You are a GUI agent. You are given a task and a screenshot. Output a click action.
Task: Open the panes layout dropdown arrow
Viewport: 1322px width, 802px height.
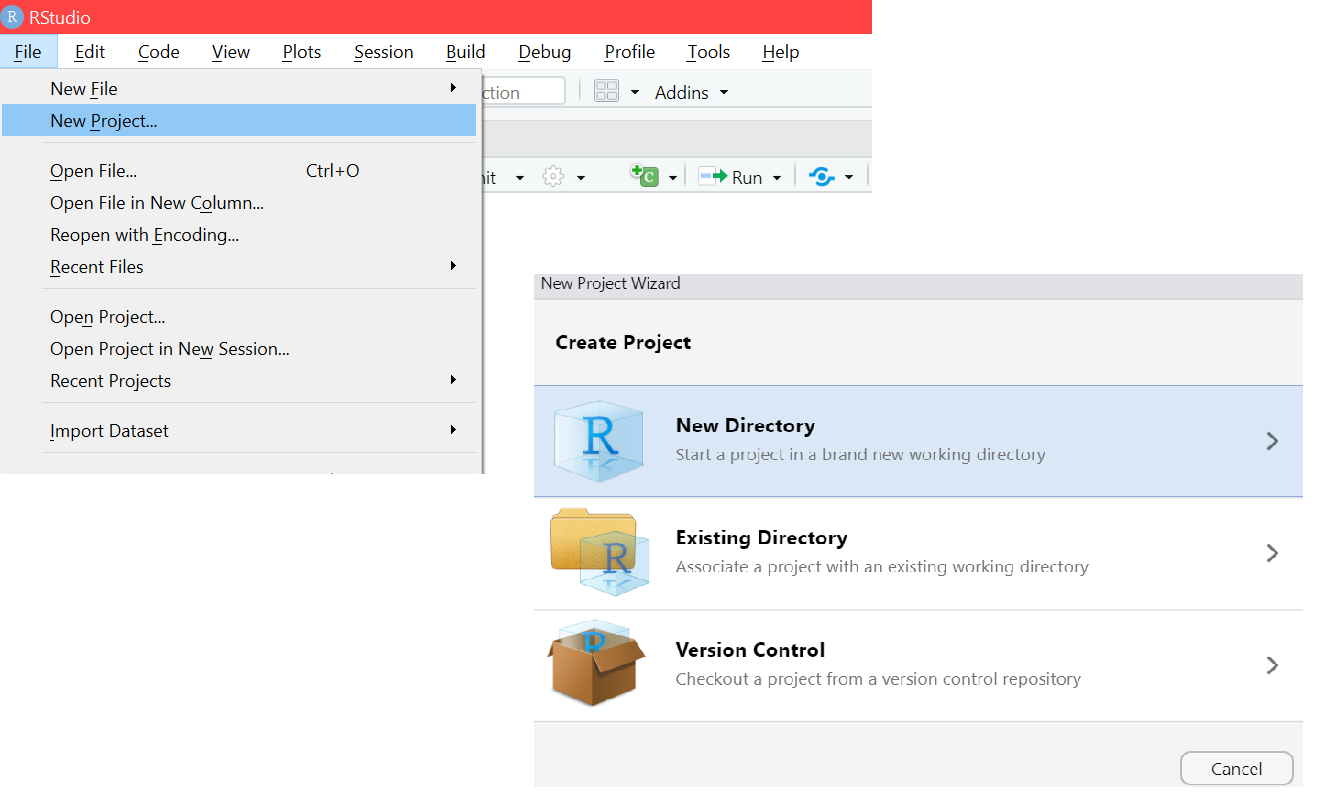point(634,92)
